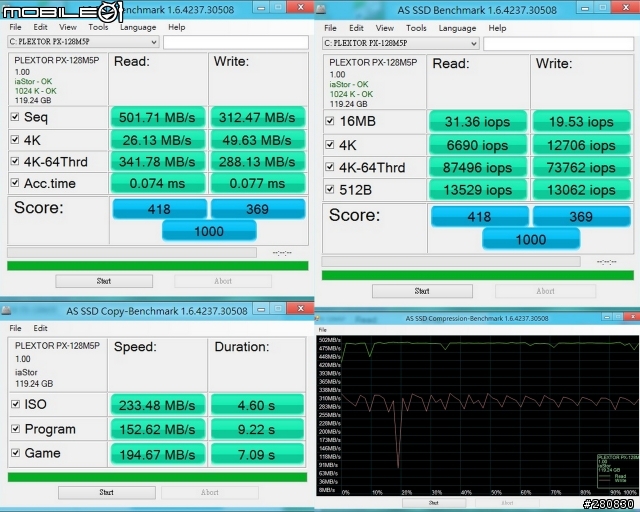The width and height of the screenshot is (640, 512).
Task: Click Abort in top-right iops window
Action: (x=545, y=291)
